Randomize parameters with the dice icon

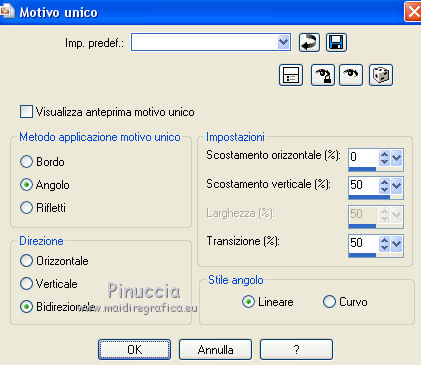tap(381, 75)
